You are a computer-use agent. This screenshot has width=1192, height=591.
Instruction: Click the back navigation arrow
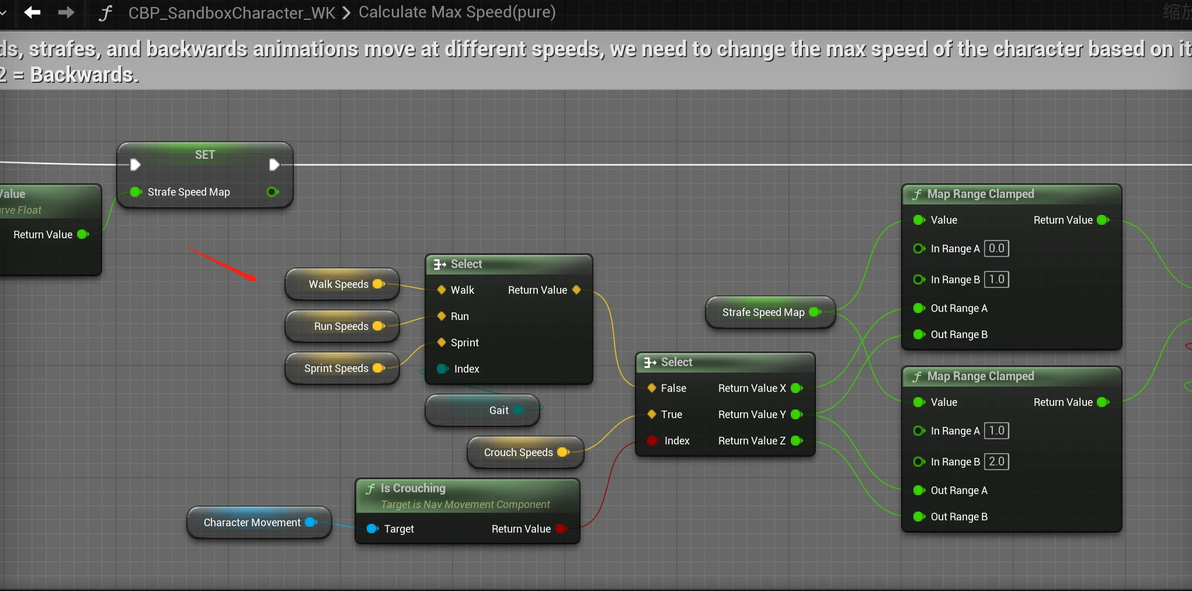click(x=32, y=12)
